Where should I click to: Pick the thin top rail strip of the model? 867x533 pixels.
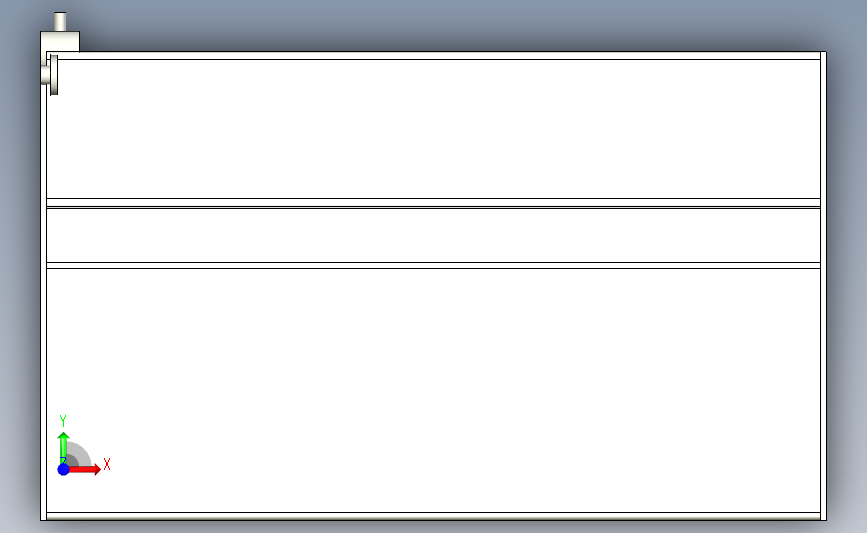(434, 56)
